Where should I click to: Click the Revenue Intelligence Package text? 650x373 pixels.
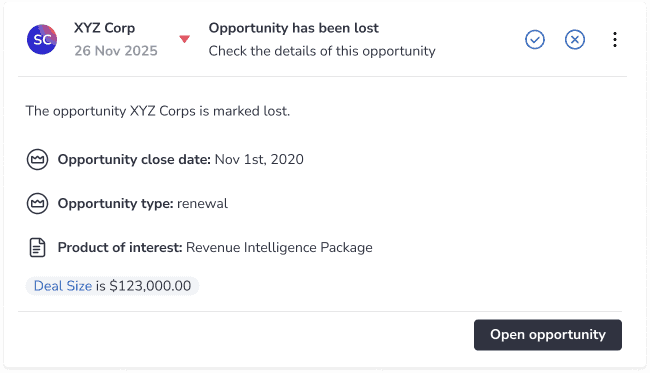pyautogui.click(x=279, y=247)
